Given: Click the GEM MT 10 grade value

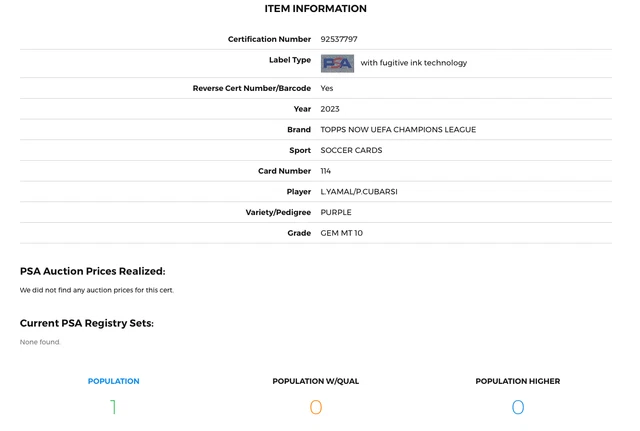Looking at the screenshot, I should 342,233.
